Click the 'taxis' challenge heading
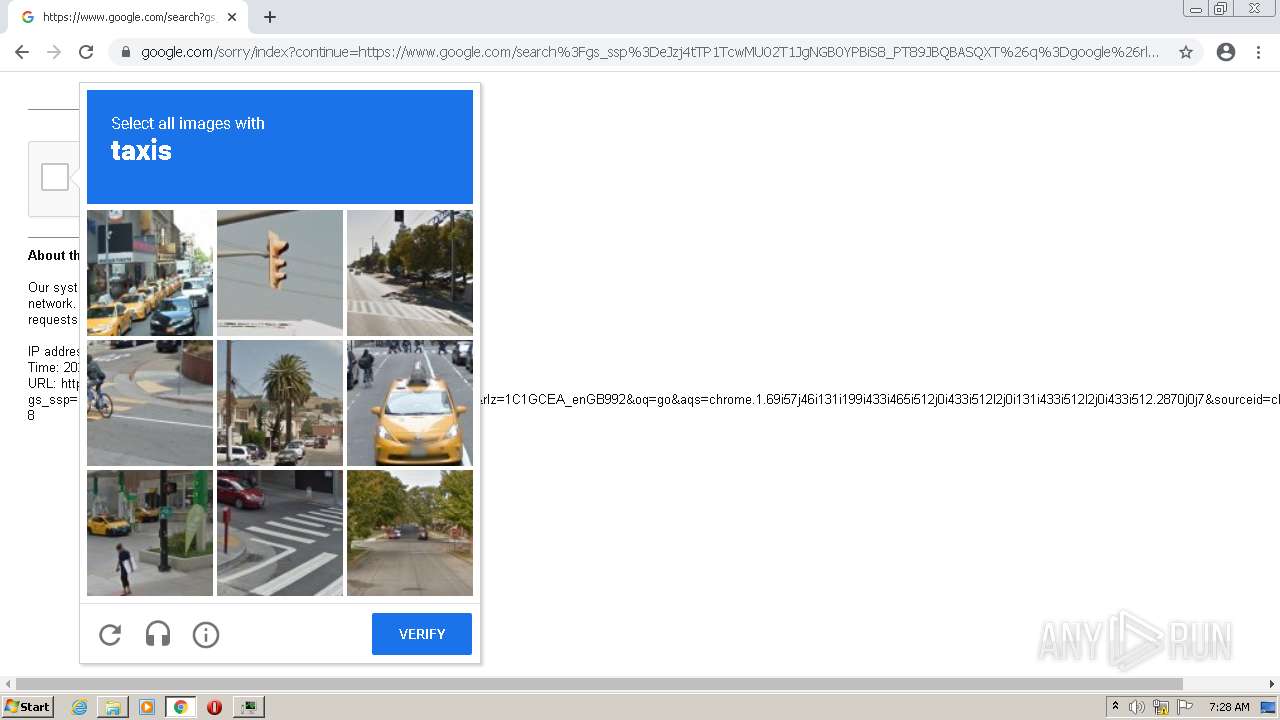1280x720 pixels. tap(141, 151)
